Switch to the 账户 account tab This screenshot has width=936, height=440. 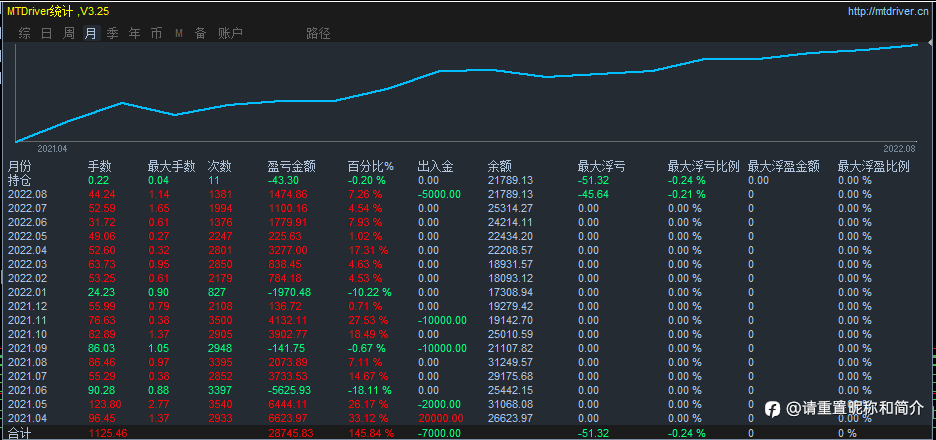coord(230,33)
